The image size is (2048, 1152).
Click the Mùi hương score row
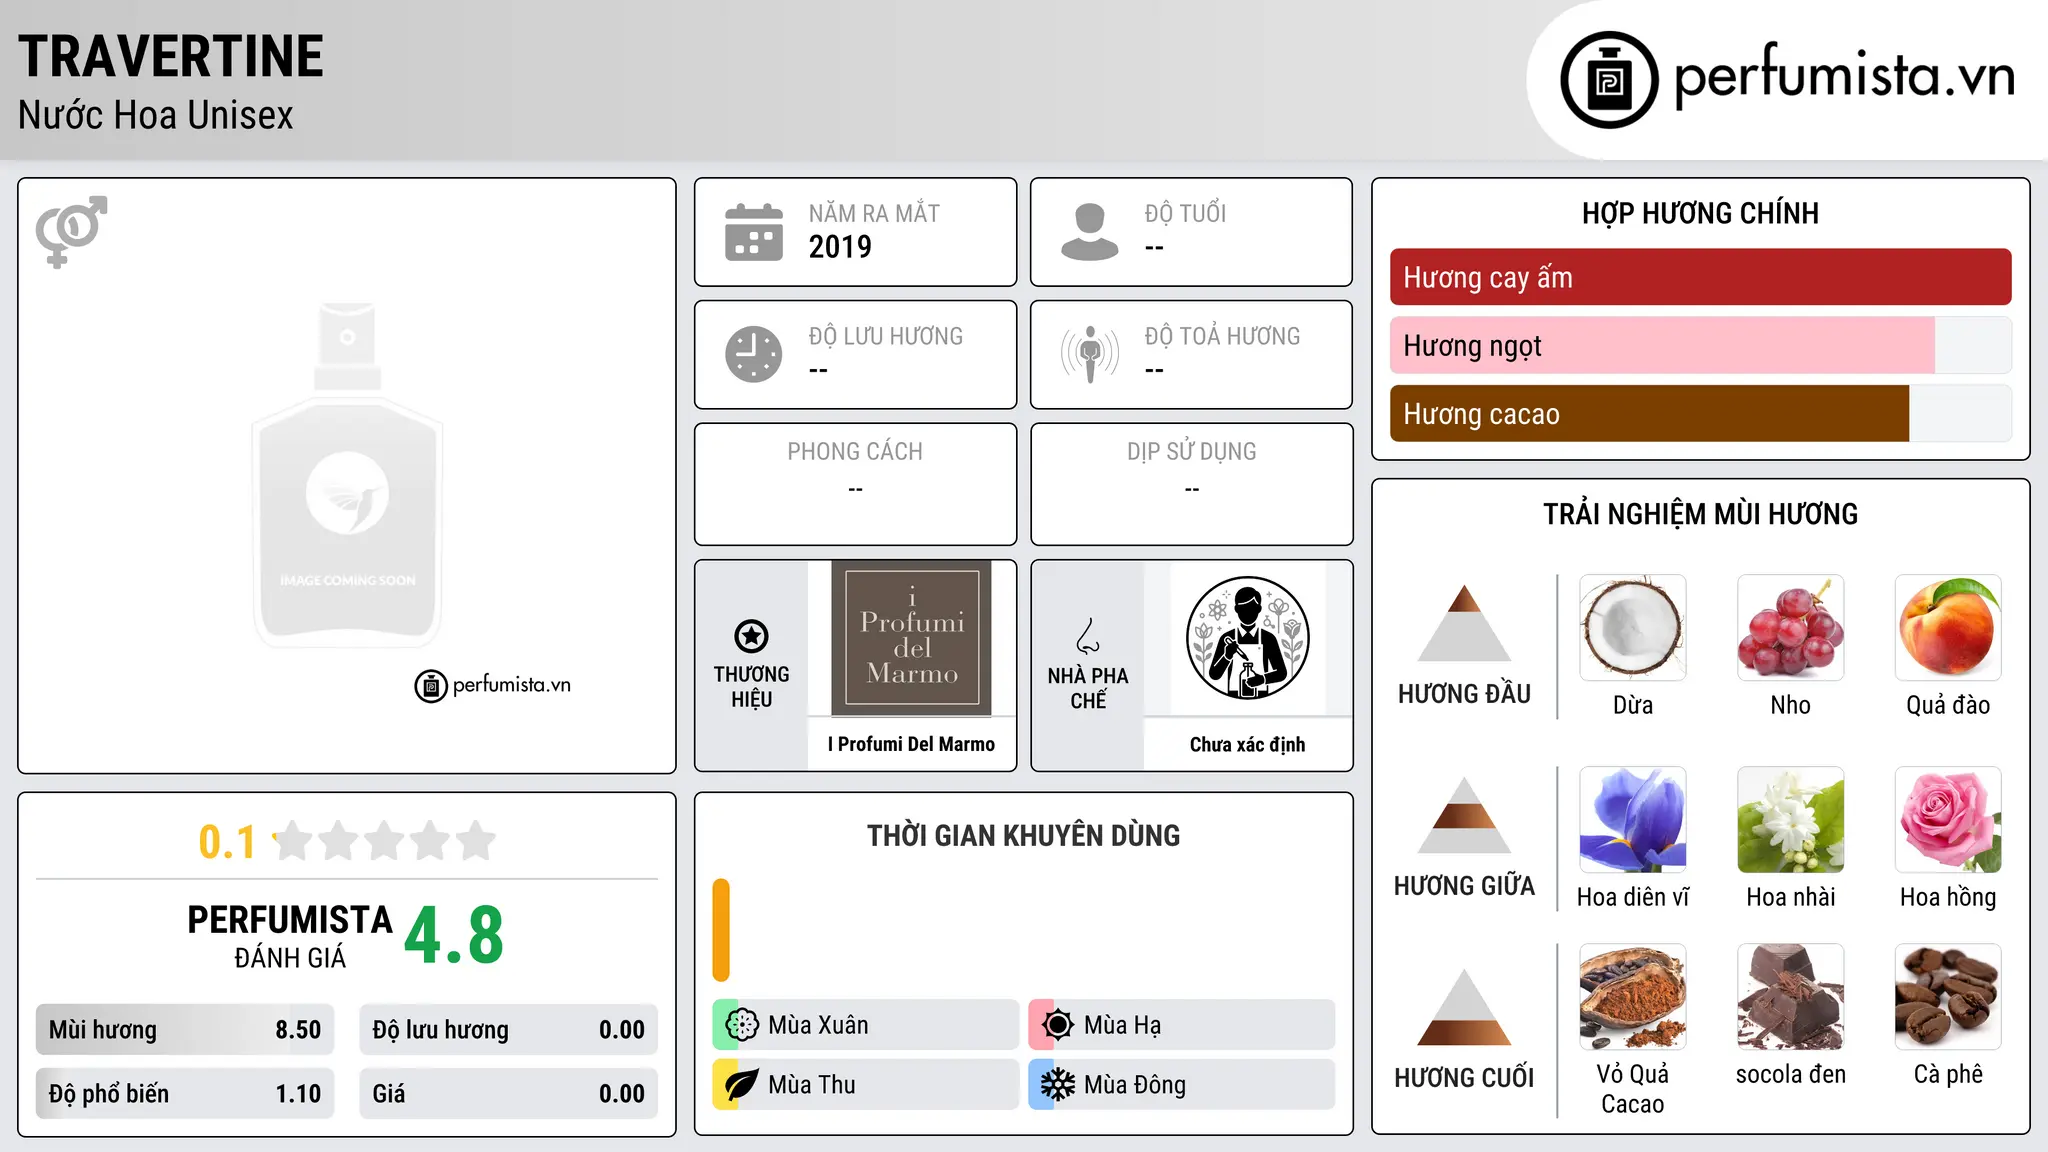point(185,1030)
